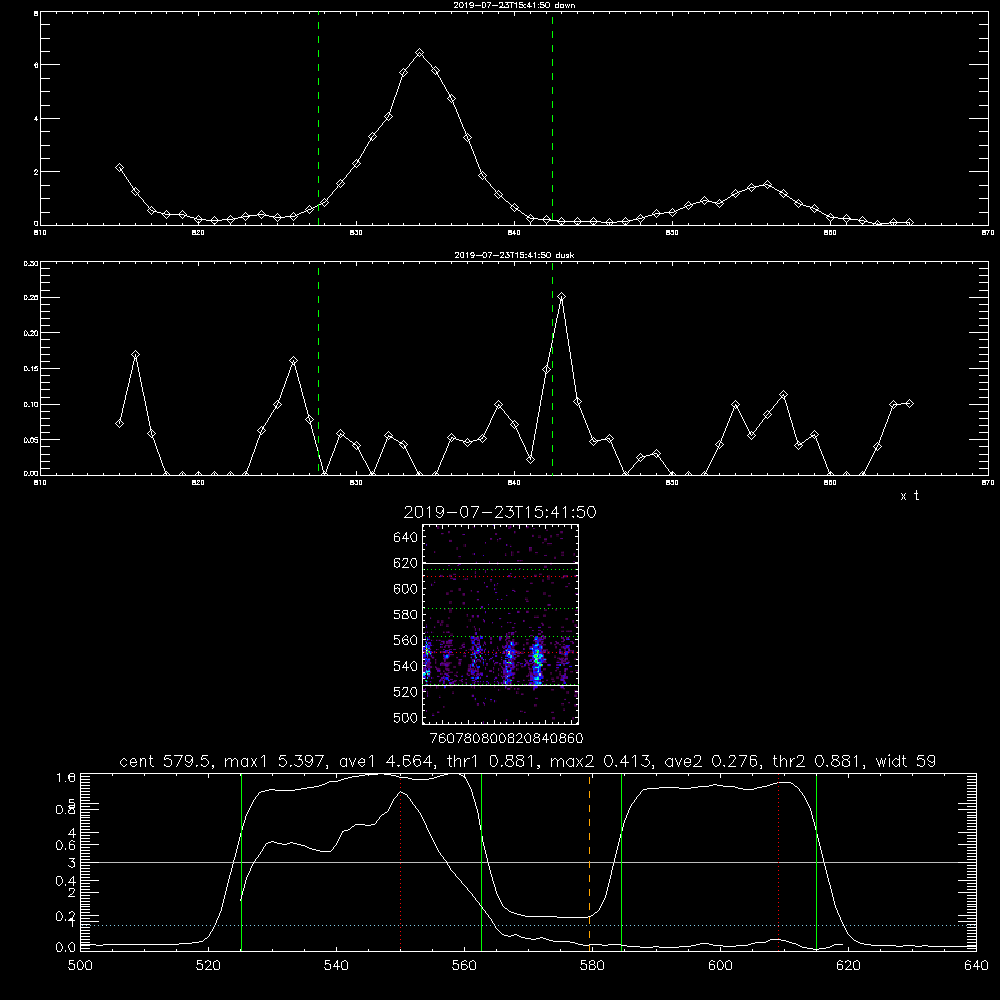
Task: Click heatmap y-axis label 620
Action: click(406, 563)
